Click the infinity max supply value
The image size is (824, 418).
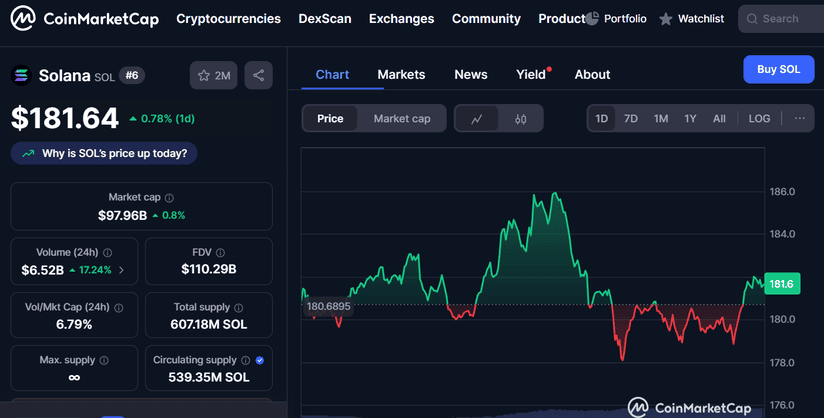74,378
